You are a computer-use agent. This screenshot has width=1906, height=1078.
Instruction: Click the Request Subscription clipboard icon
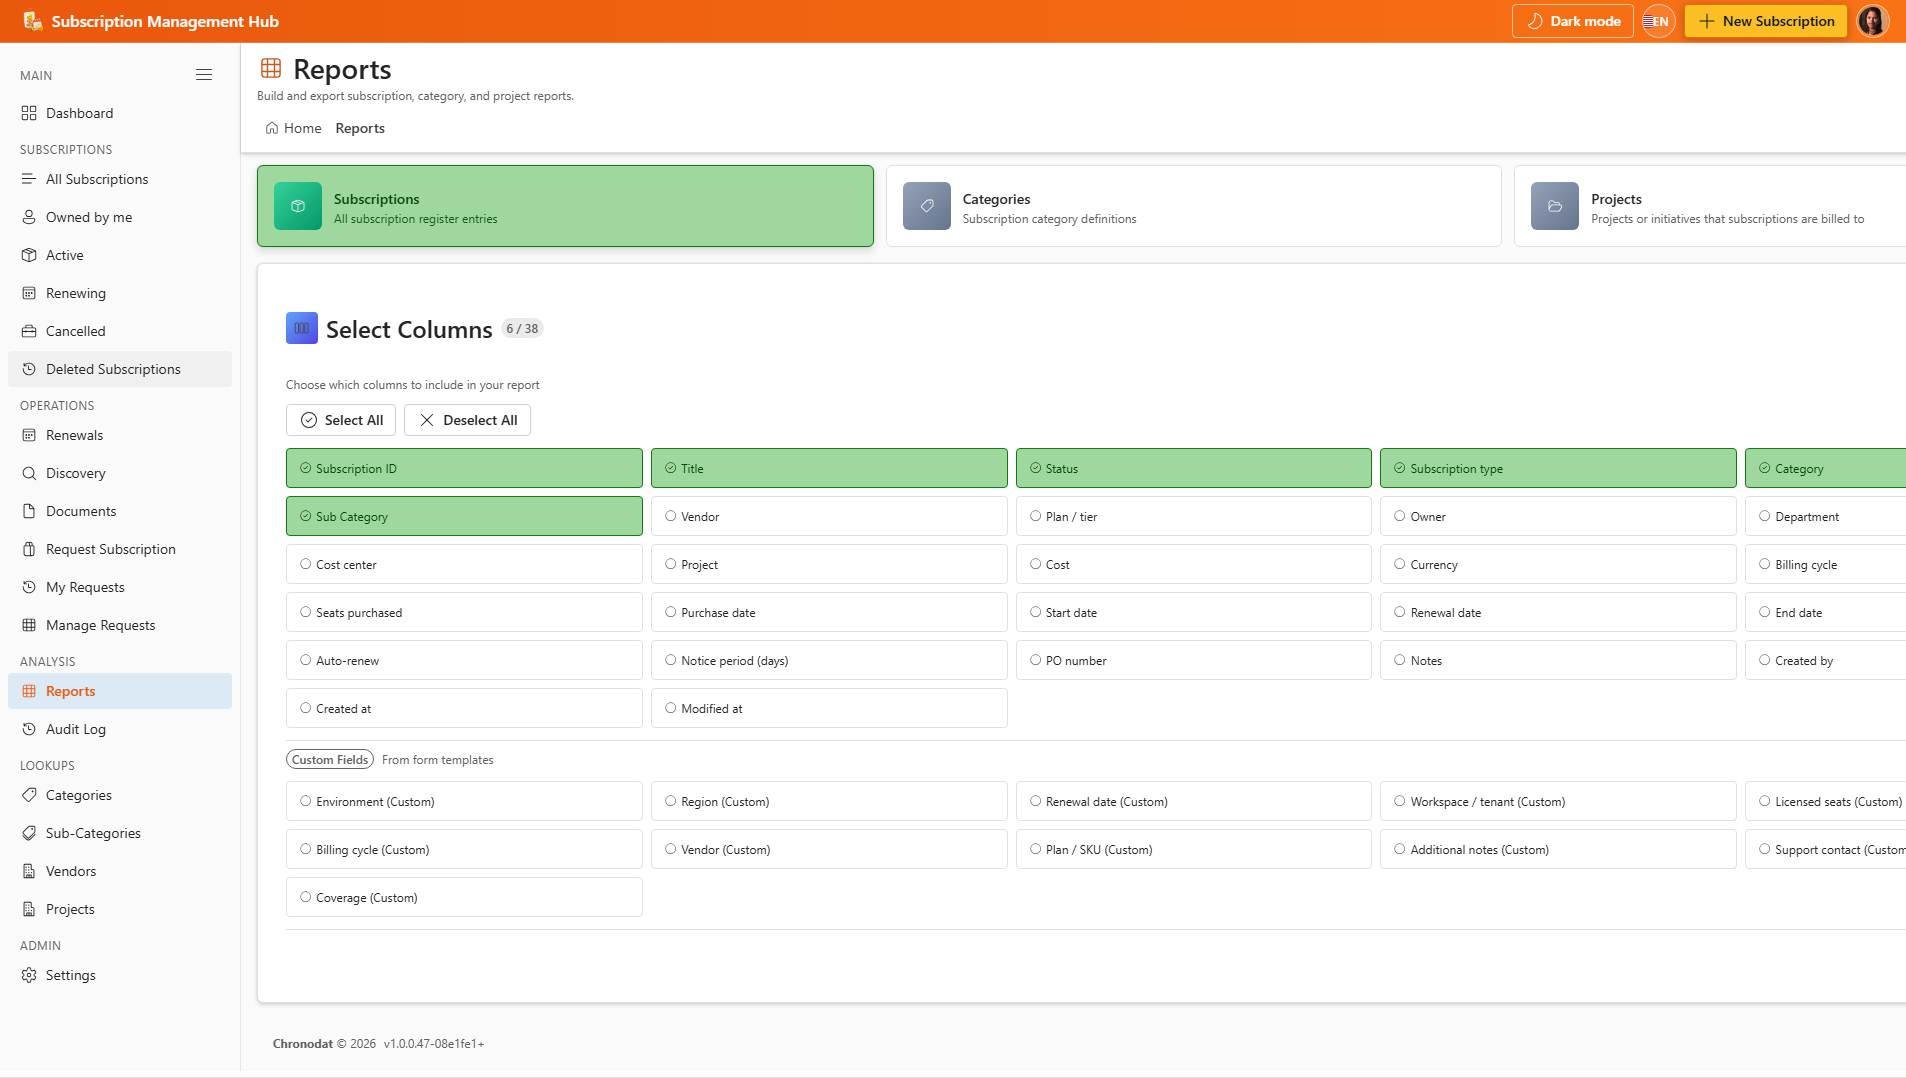pos(29,549)
